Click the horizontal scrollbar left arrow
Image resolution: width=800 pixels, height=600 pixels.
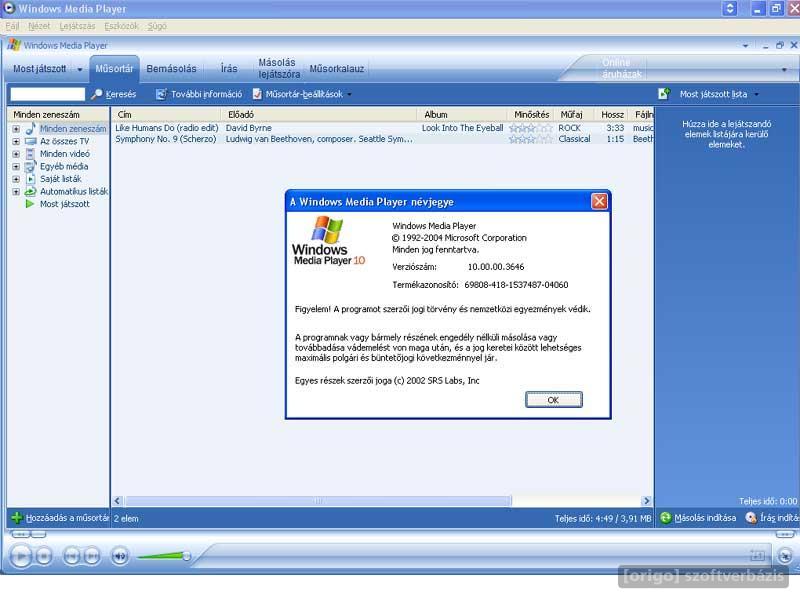(x=117, y=501)
